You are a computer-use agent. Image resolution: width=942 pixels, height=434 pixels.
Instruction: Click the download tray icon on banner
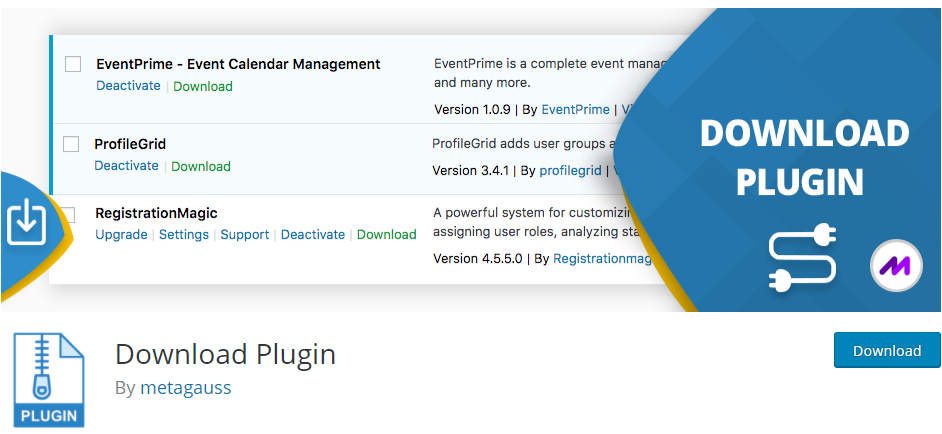pyautogui.click(x=26, y=224)
